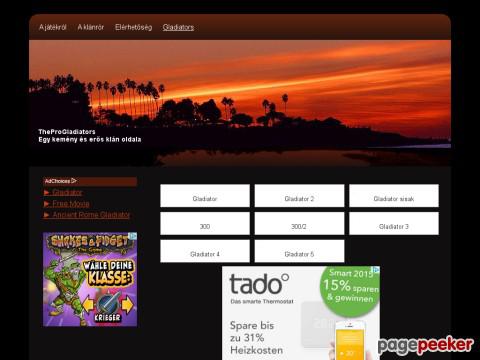This screenshot has height=360, width=480.
Task: Click the ad info icon on tado banner
Action: click(x=376, y=270)
